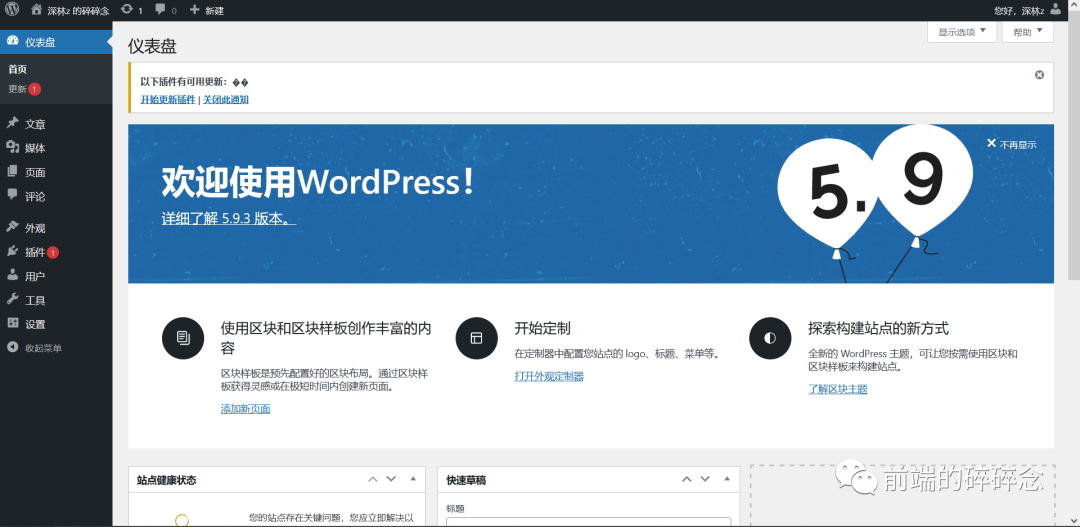Click the 添加新页面 link
Viewport: 1080px width, 527px height.
coord(245,409)
